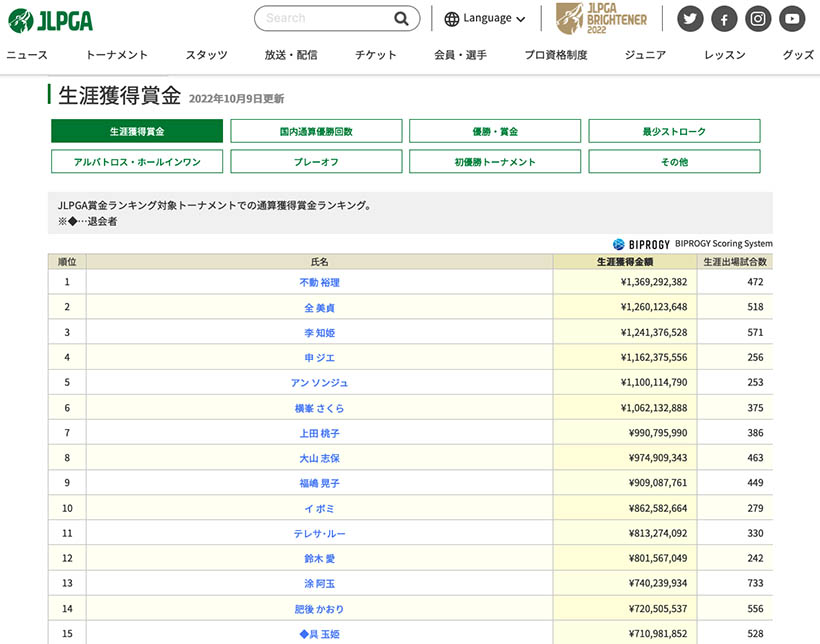
Task: Open the Facebook social icon
Action: [724, 19]
